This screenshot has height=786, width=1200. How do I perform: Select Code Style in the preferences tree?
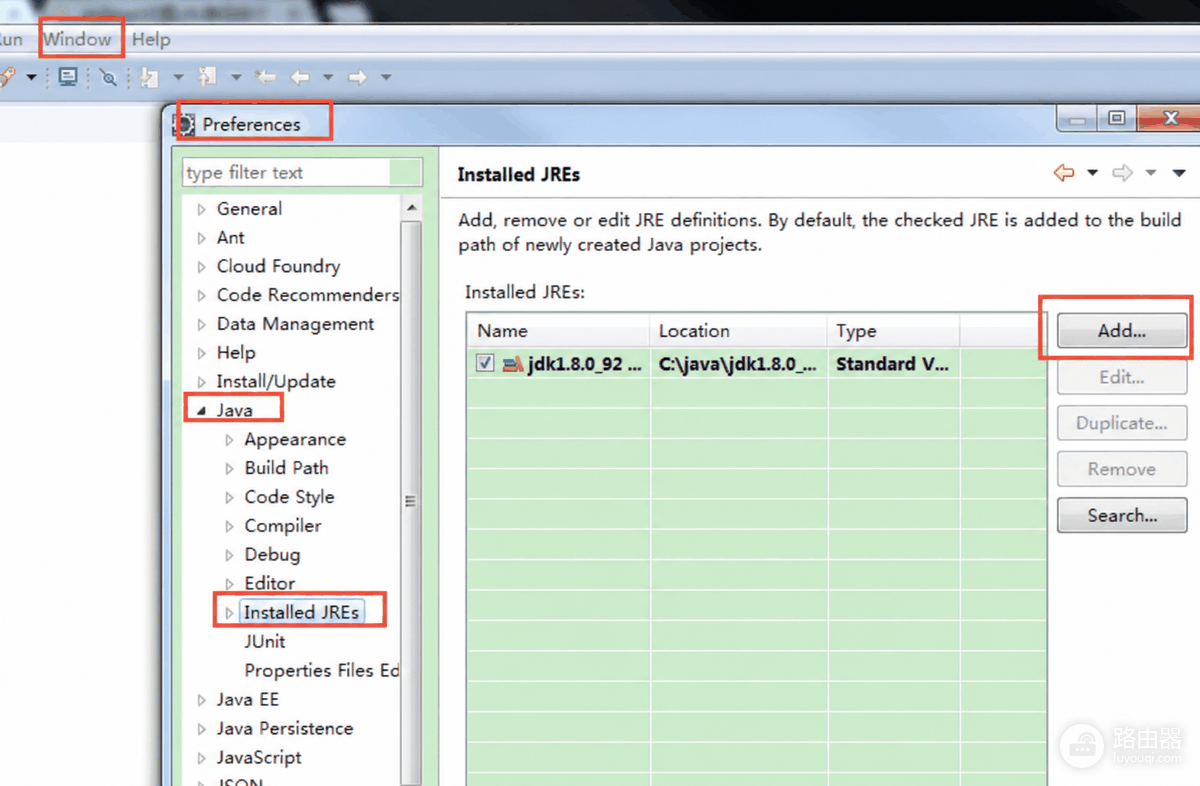tap(289, 497)
